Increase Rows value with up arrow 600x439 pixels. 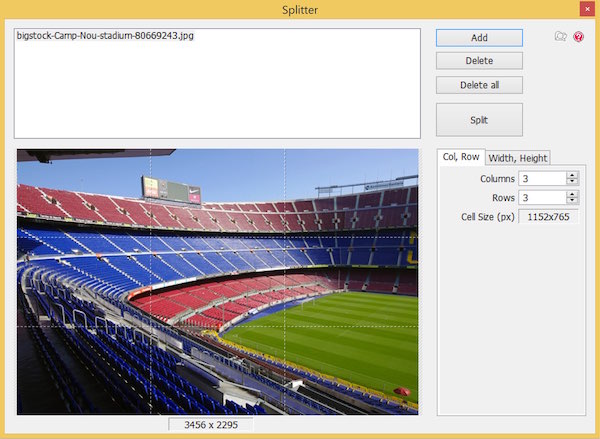pyautogui.click(x=572, y=193)
